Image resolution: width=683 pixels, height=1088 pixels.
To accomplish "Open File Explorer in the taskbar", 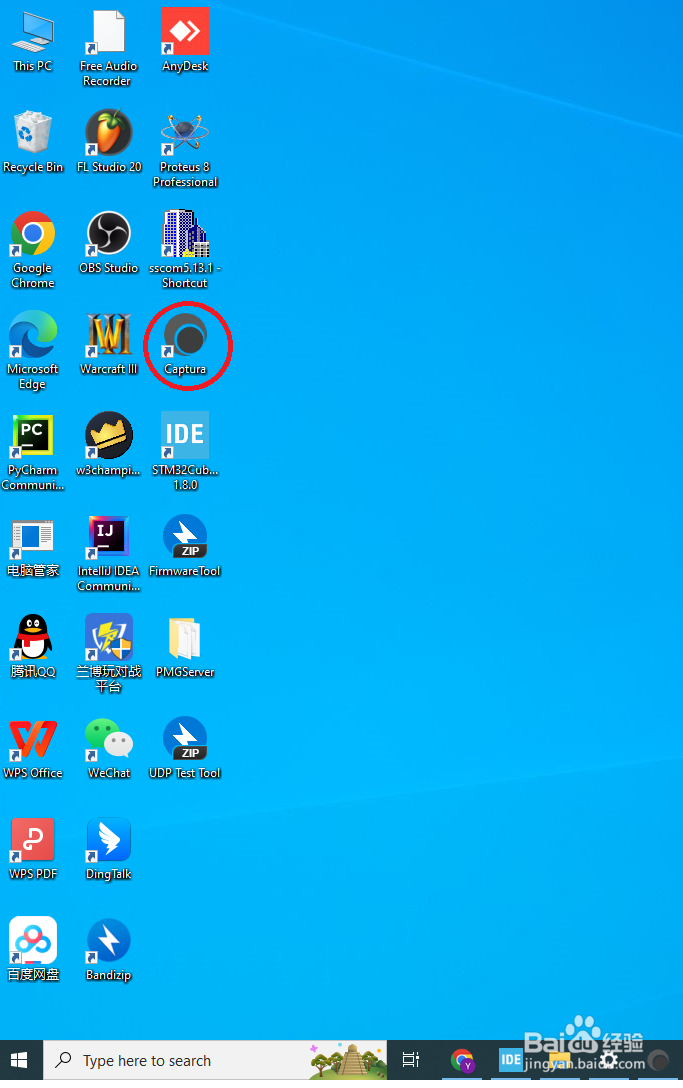I will tap(559, 1060).
